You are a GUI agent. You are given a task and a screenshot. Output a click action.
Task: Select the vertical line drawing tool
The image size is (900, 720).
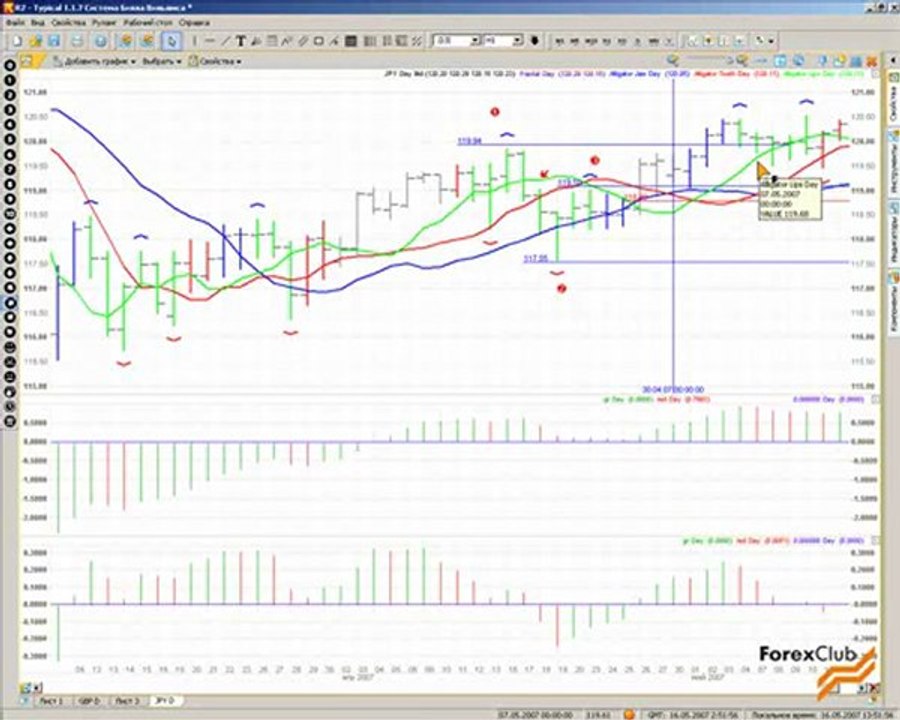coord(194,41)
